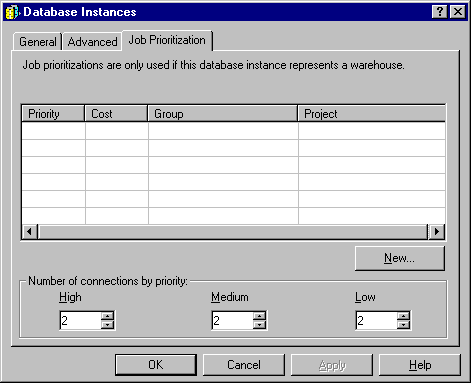The image size is (471, 383).
Task: Click the New... button
Action: (400, 258)
